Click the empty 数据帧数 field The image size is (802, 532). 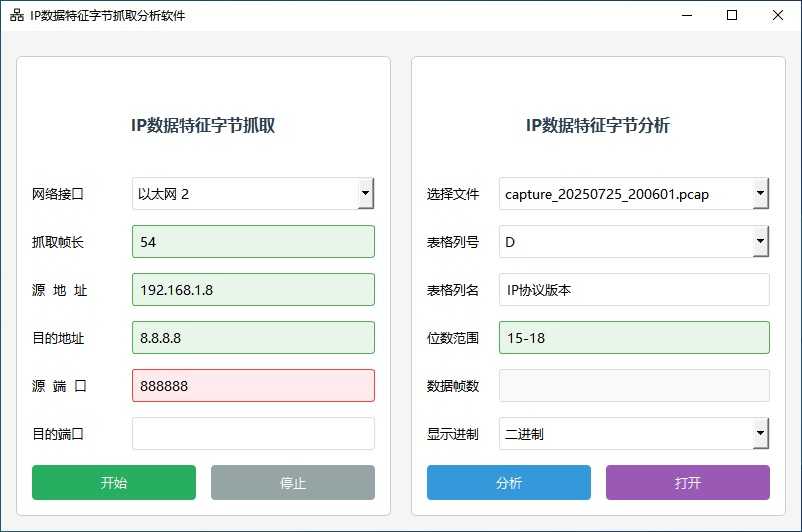pyautogui.click(x=634, y=386)
